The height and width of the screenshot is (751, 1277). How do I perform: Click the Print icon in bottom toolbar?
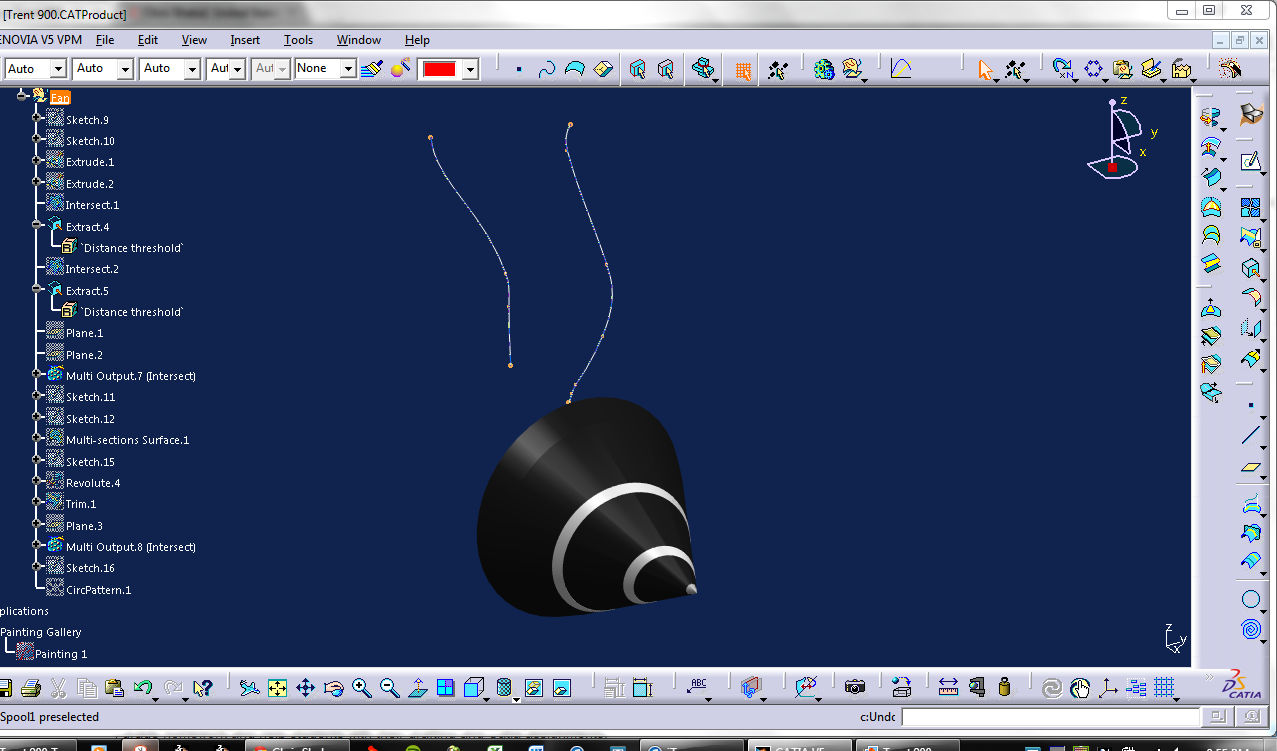pos(30,688)
